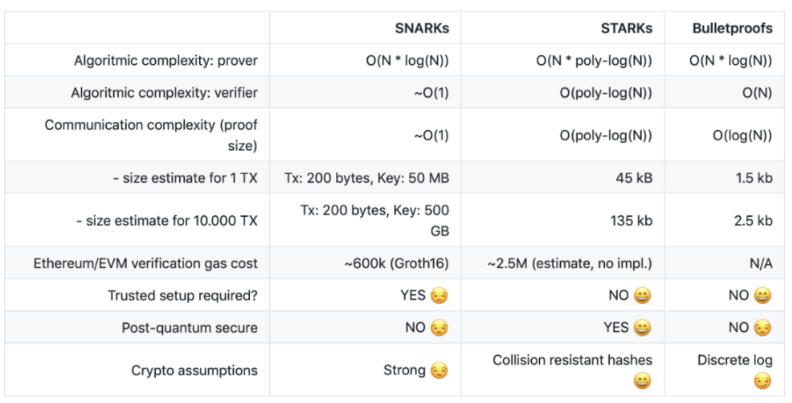The image size is (792, 403).
Task: Select the STARKs column header
Action: pyautogui.click(x=626, y=28)
